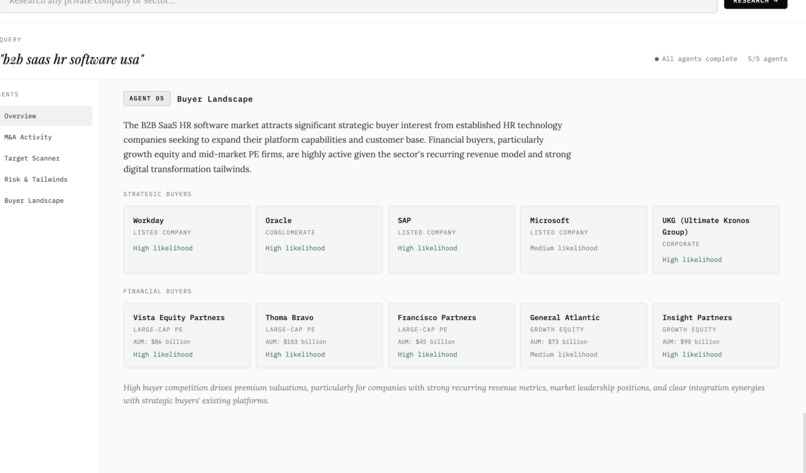Click 'AUM: $45 billion' on Francisco Partners card
The width and height of the screenshot is (806, 473).
(426, 341)
